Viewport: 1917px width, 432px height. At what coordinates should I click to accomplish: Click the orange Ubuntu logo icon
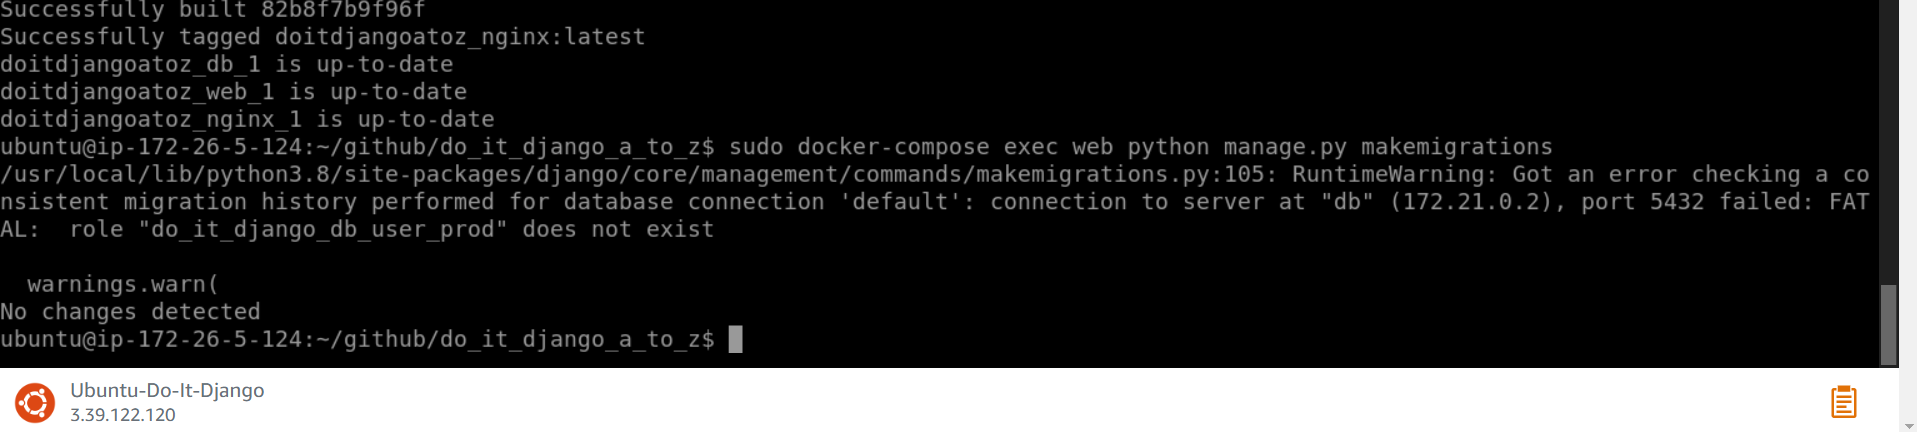click(35, 403)
